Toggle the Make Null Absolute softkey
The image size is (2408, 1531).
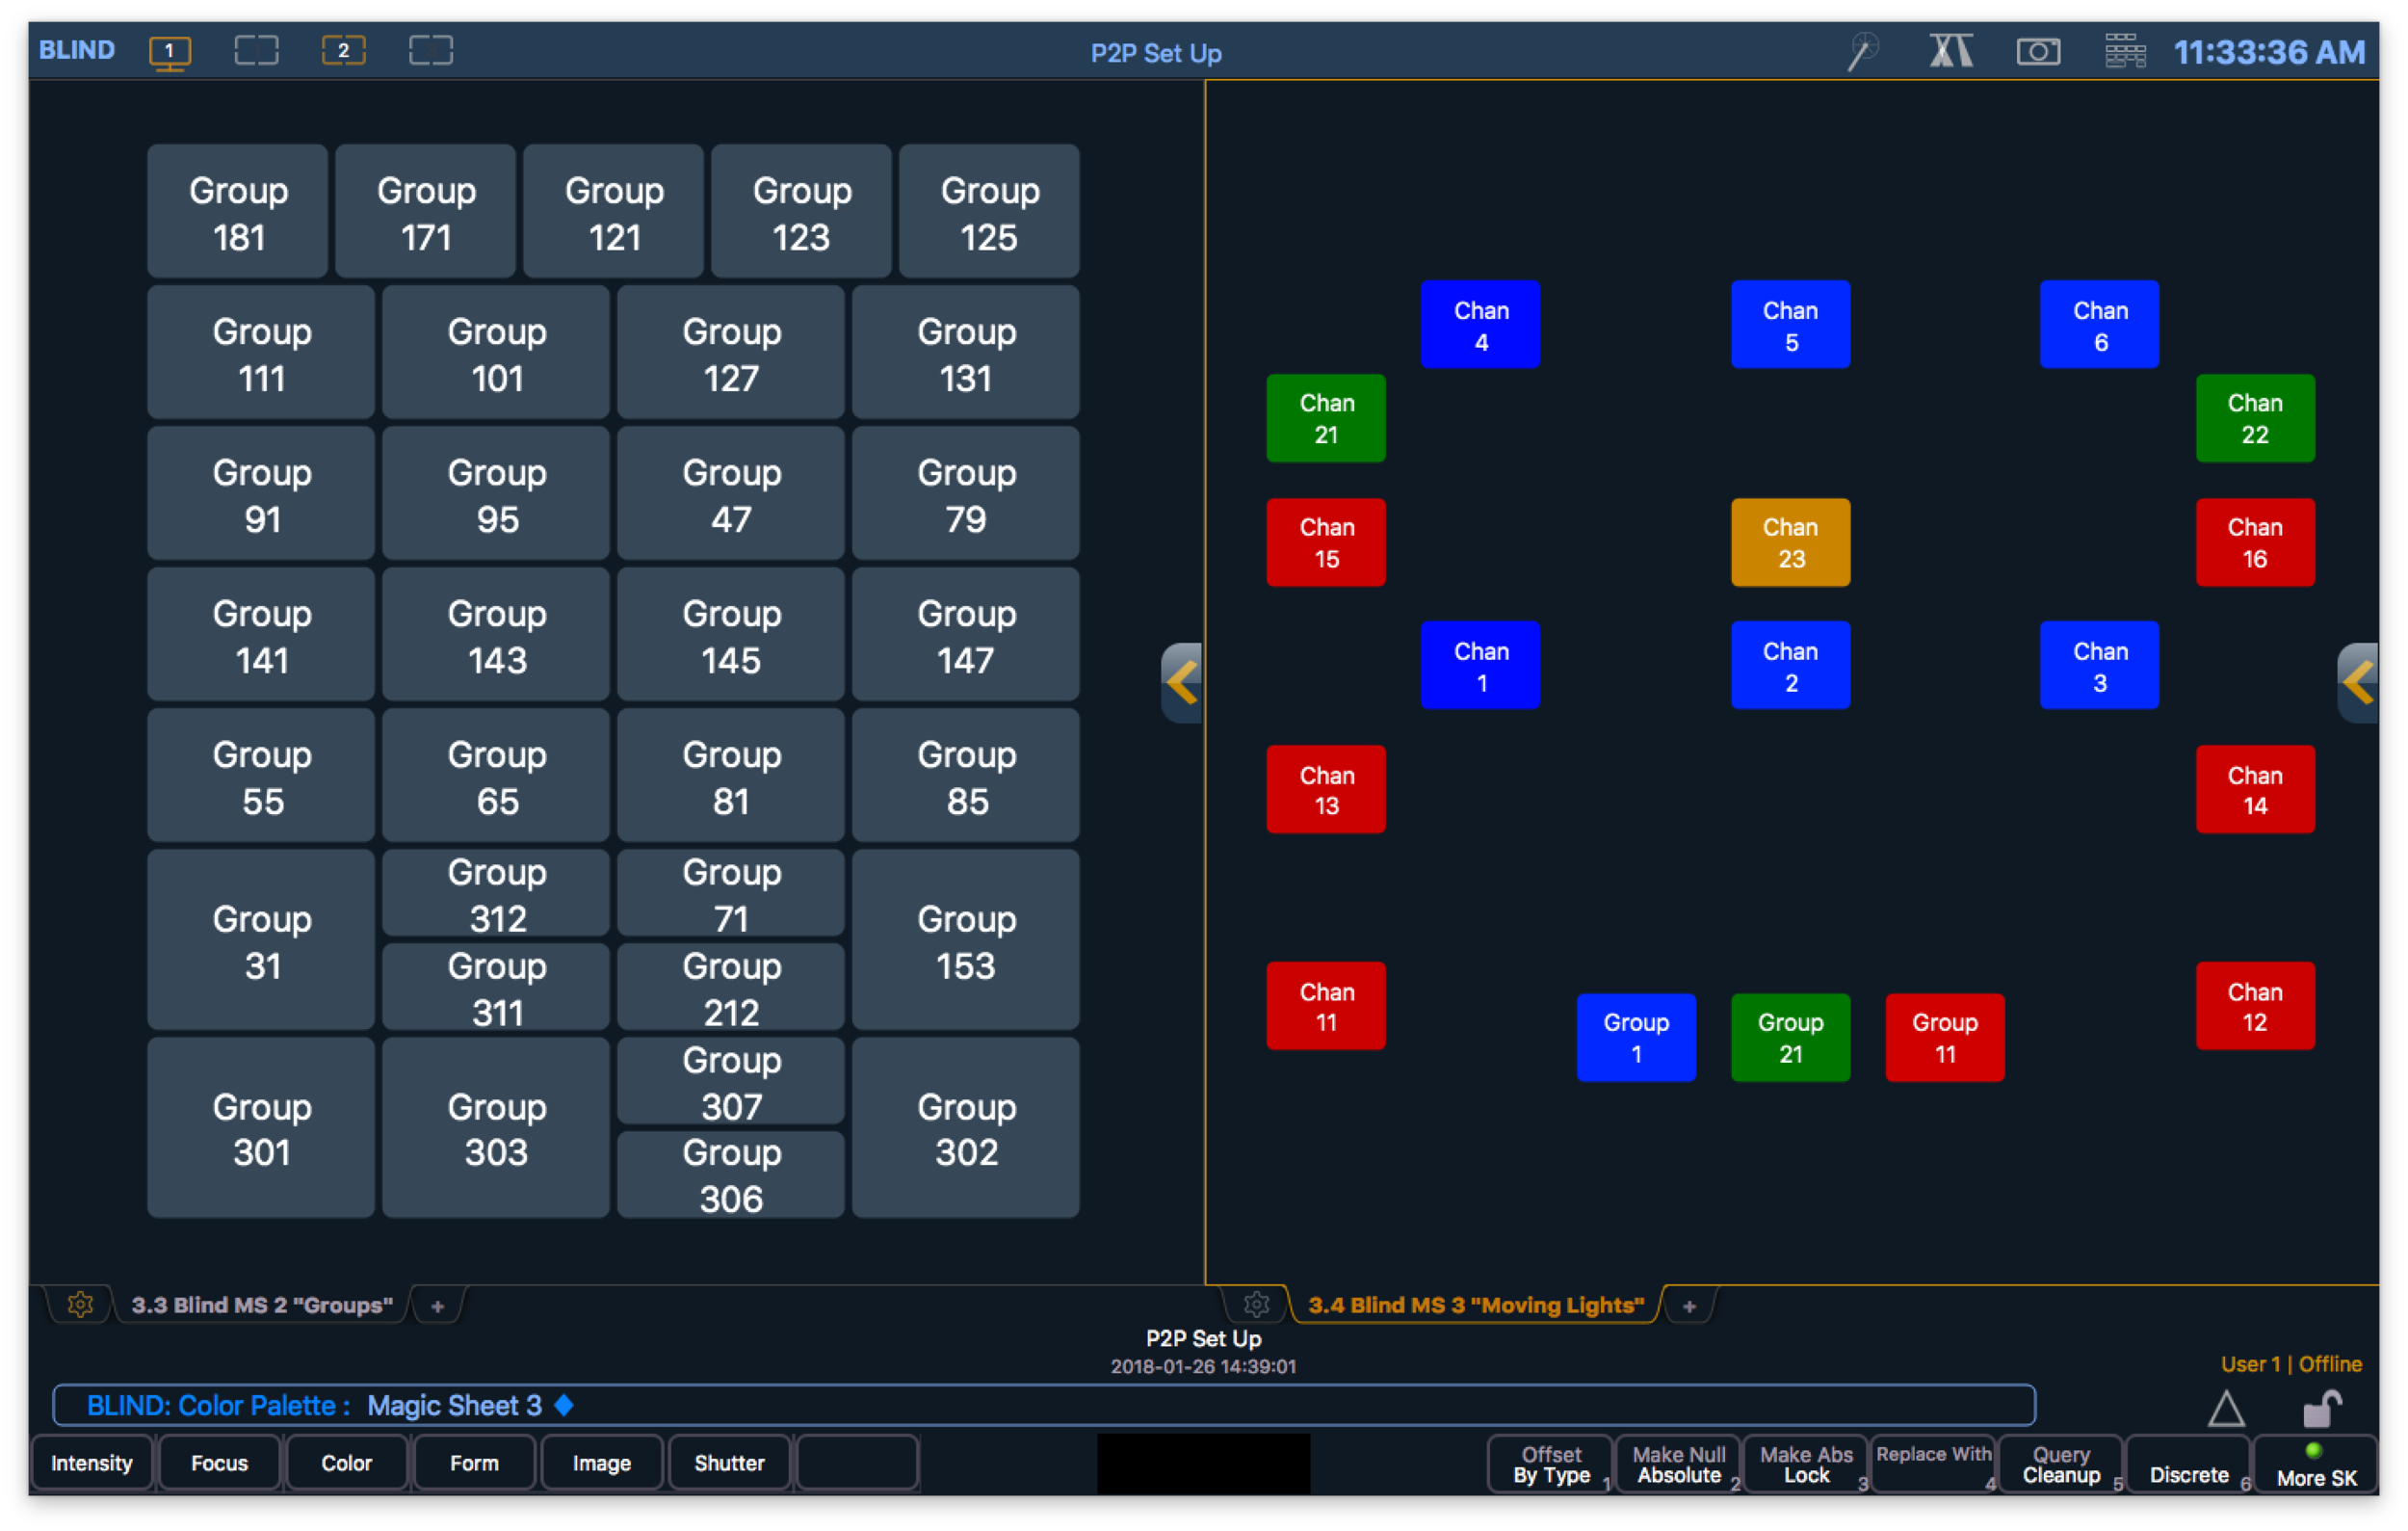coord(1679,1464)
